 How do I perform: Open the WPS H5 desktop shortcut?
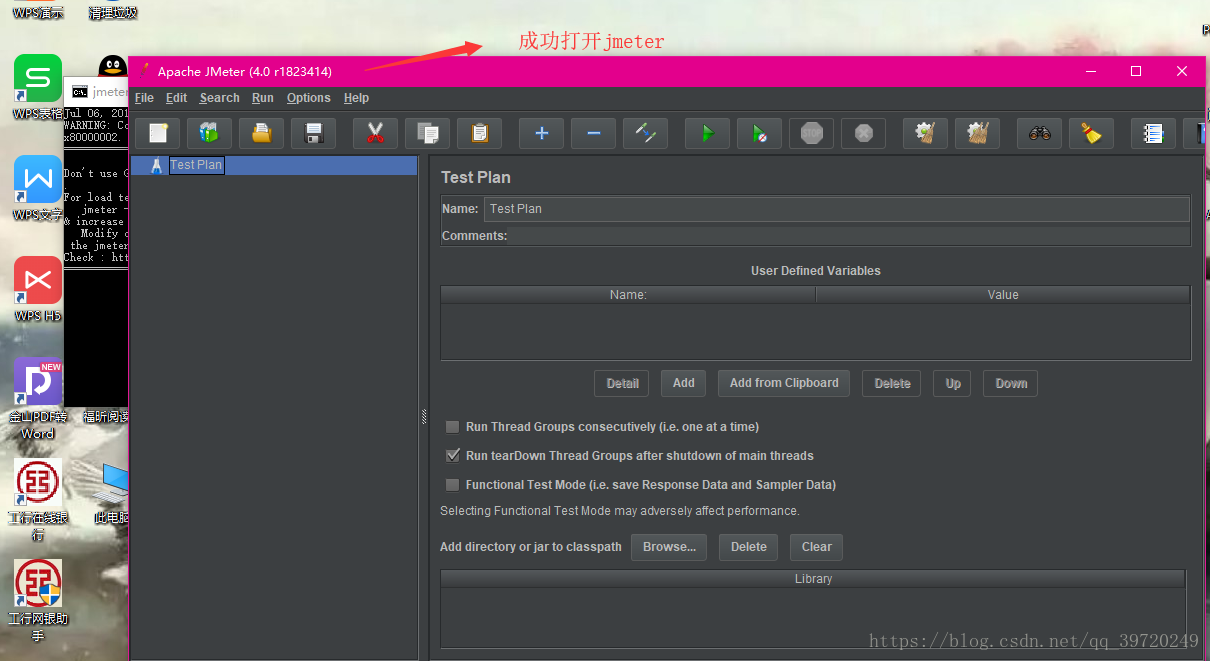pyautogui.click(x=38, y=289)
